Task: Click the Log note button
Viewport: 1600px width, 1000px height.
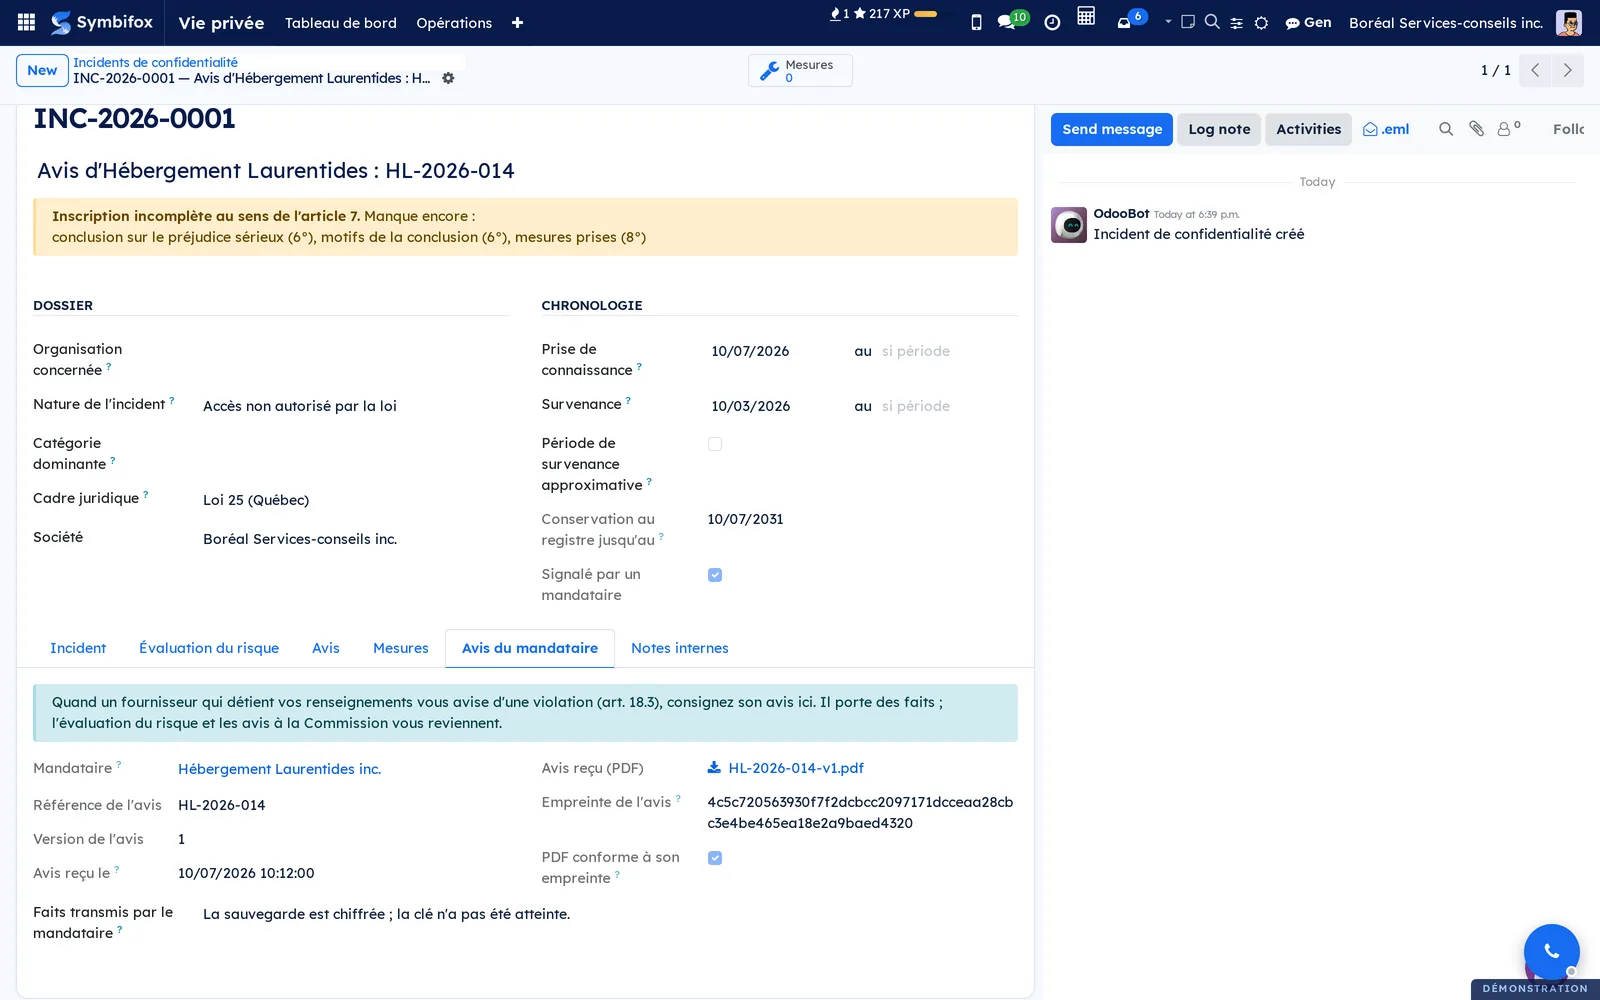Action: [x=1219, y=129]
